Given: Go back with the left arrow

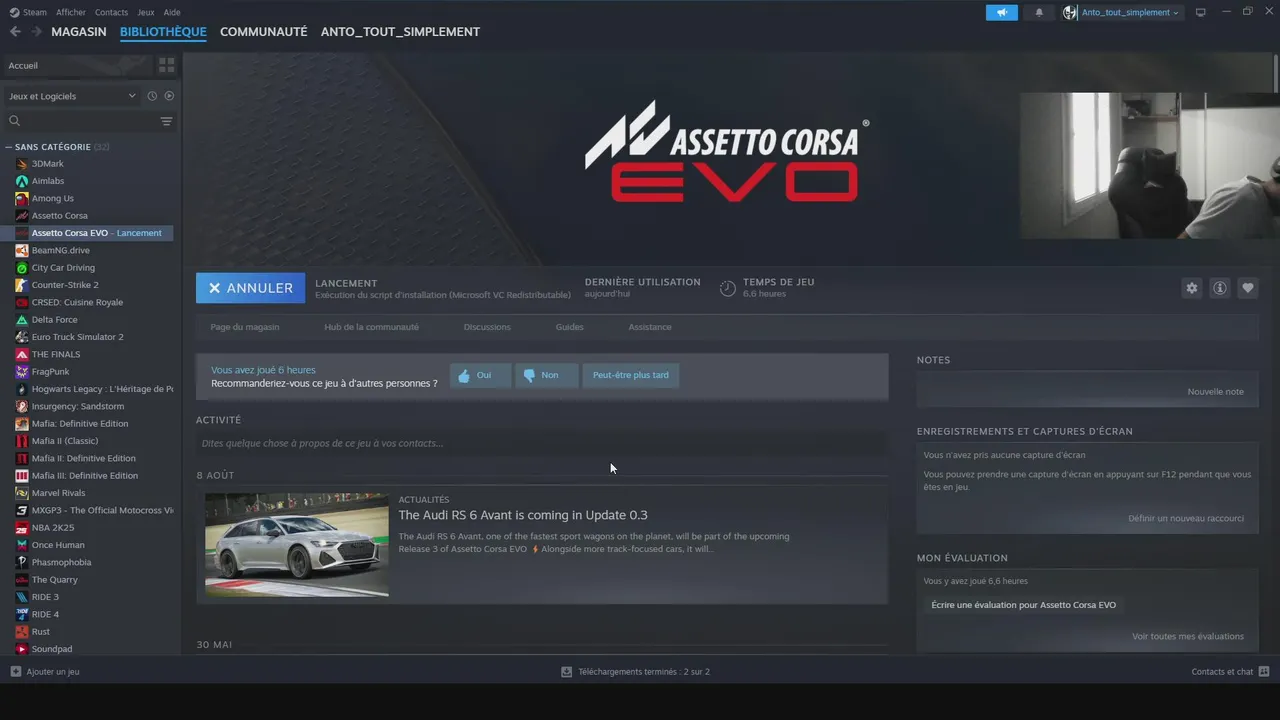Looking at the screenshot, I should [15, 32].
